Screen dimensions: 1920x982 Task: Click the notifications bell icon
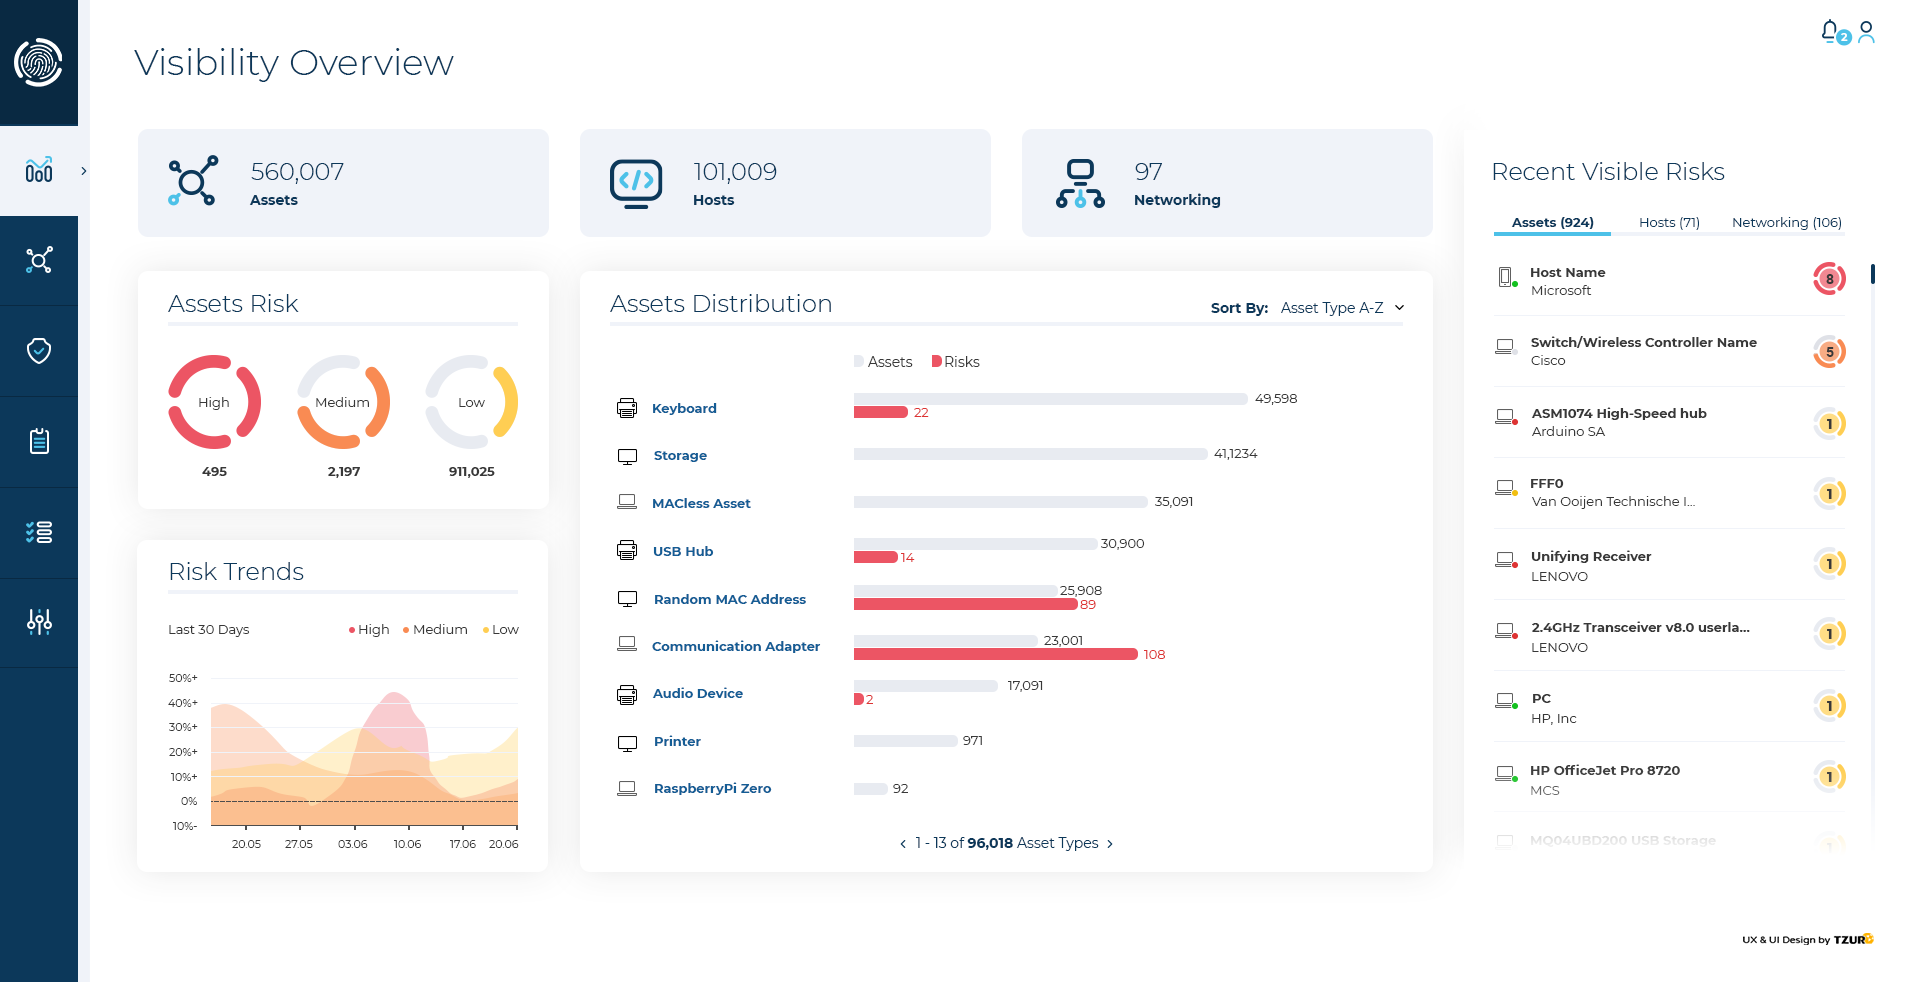click(x=1830, y=32)
